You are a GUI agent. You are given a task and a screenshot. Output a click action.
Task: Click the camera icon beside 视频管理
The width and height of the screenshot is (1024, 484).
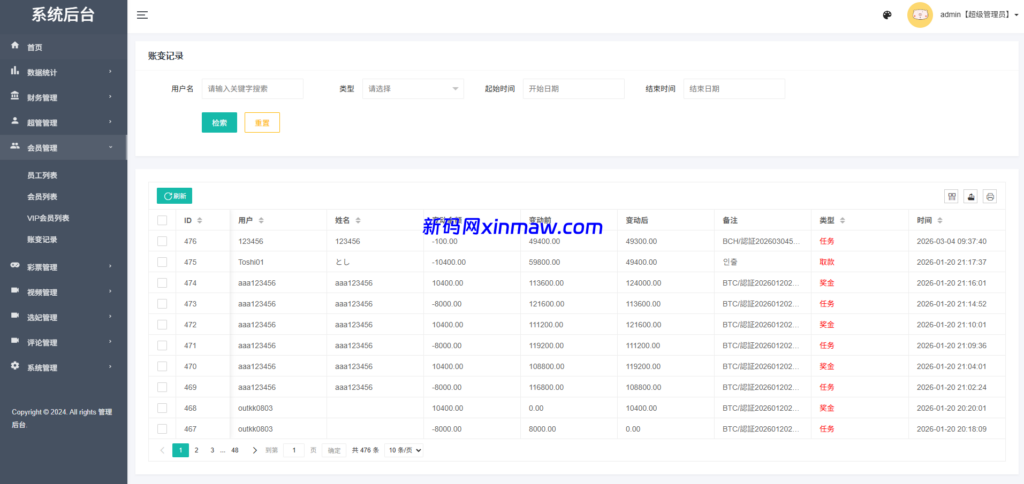pyautogui.click(x=15, y=291)
